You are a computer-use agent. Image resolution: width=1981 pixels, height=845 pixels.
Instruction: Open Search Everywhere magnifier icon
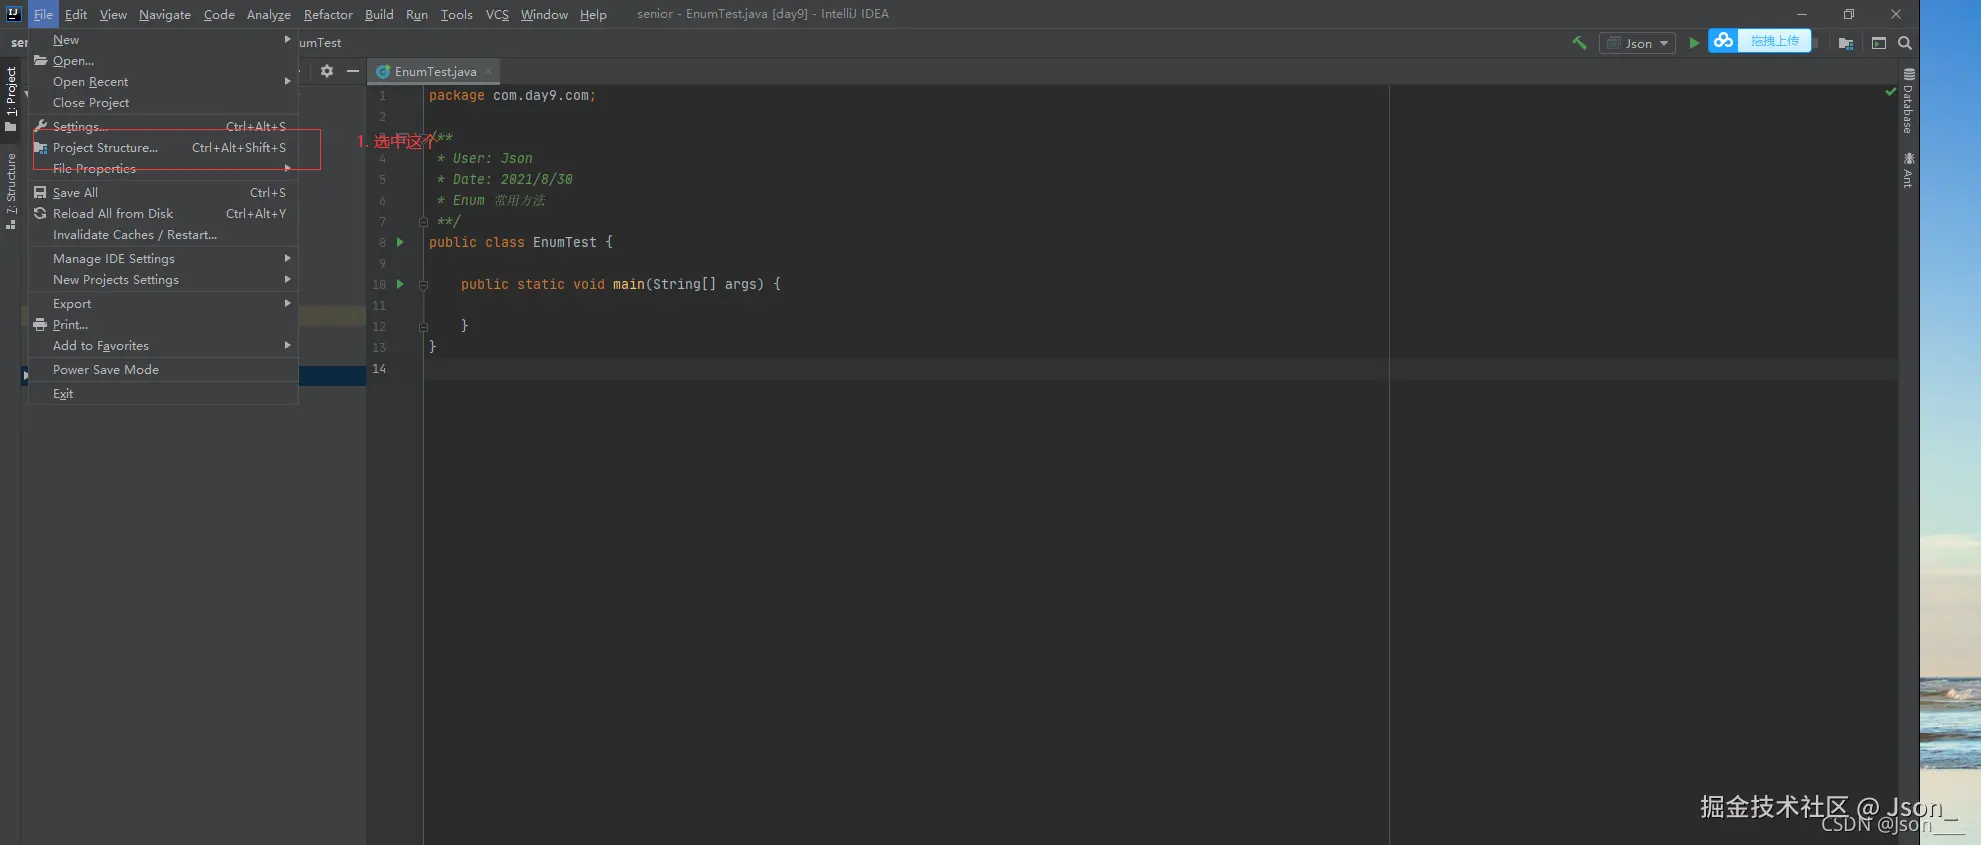pyautogui.click(x=1905, y=43)
